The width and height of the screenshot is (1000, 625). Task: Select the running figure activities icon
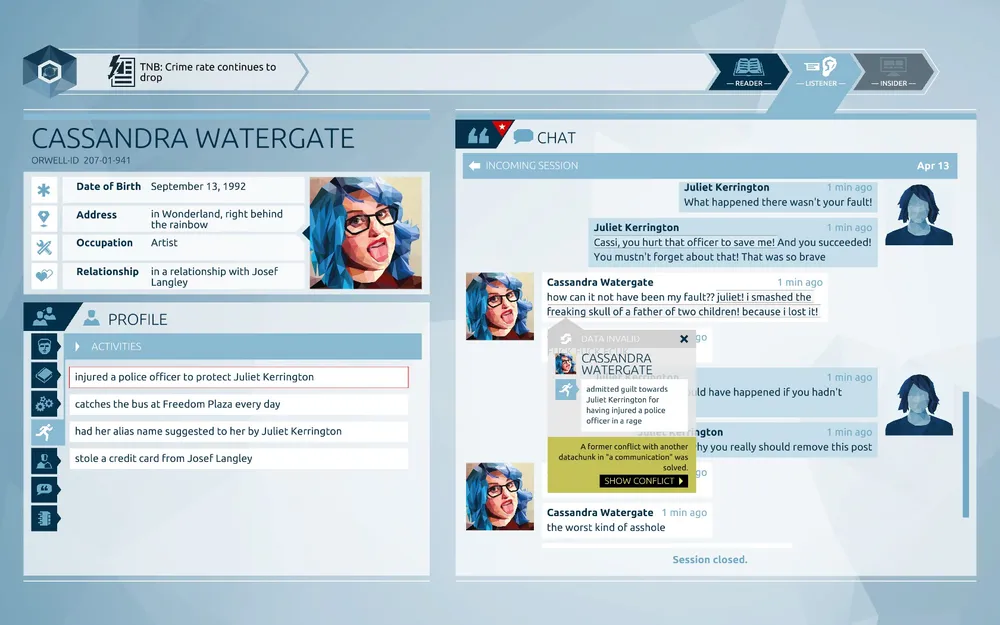pos(45,432)
